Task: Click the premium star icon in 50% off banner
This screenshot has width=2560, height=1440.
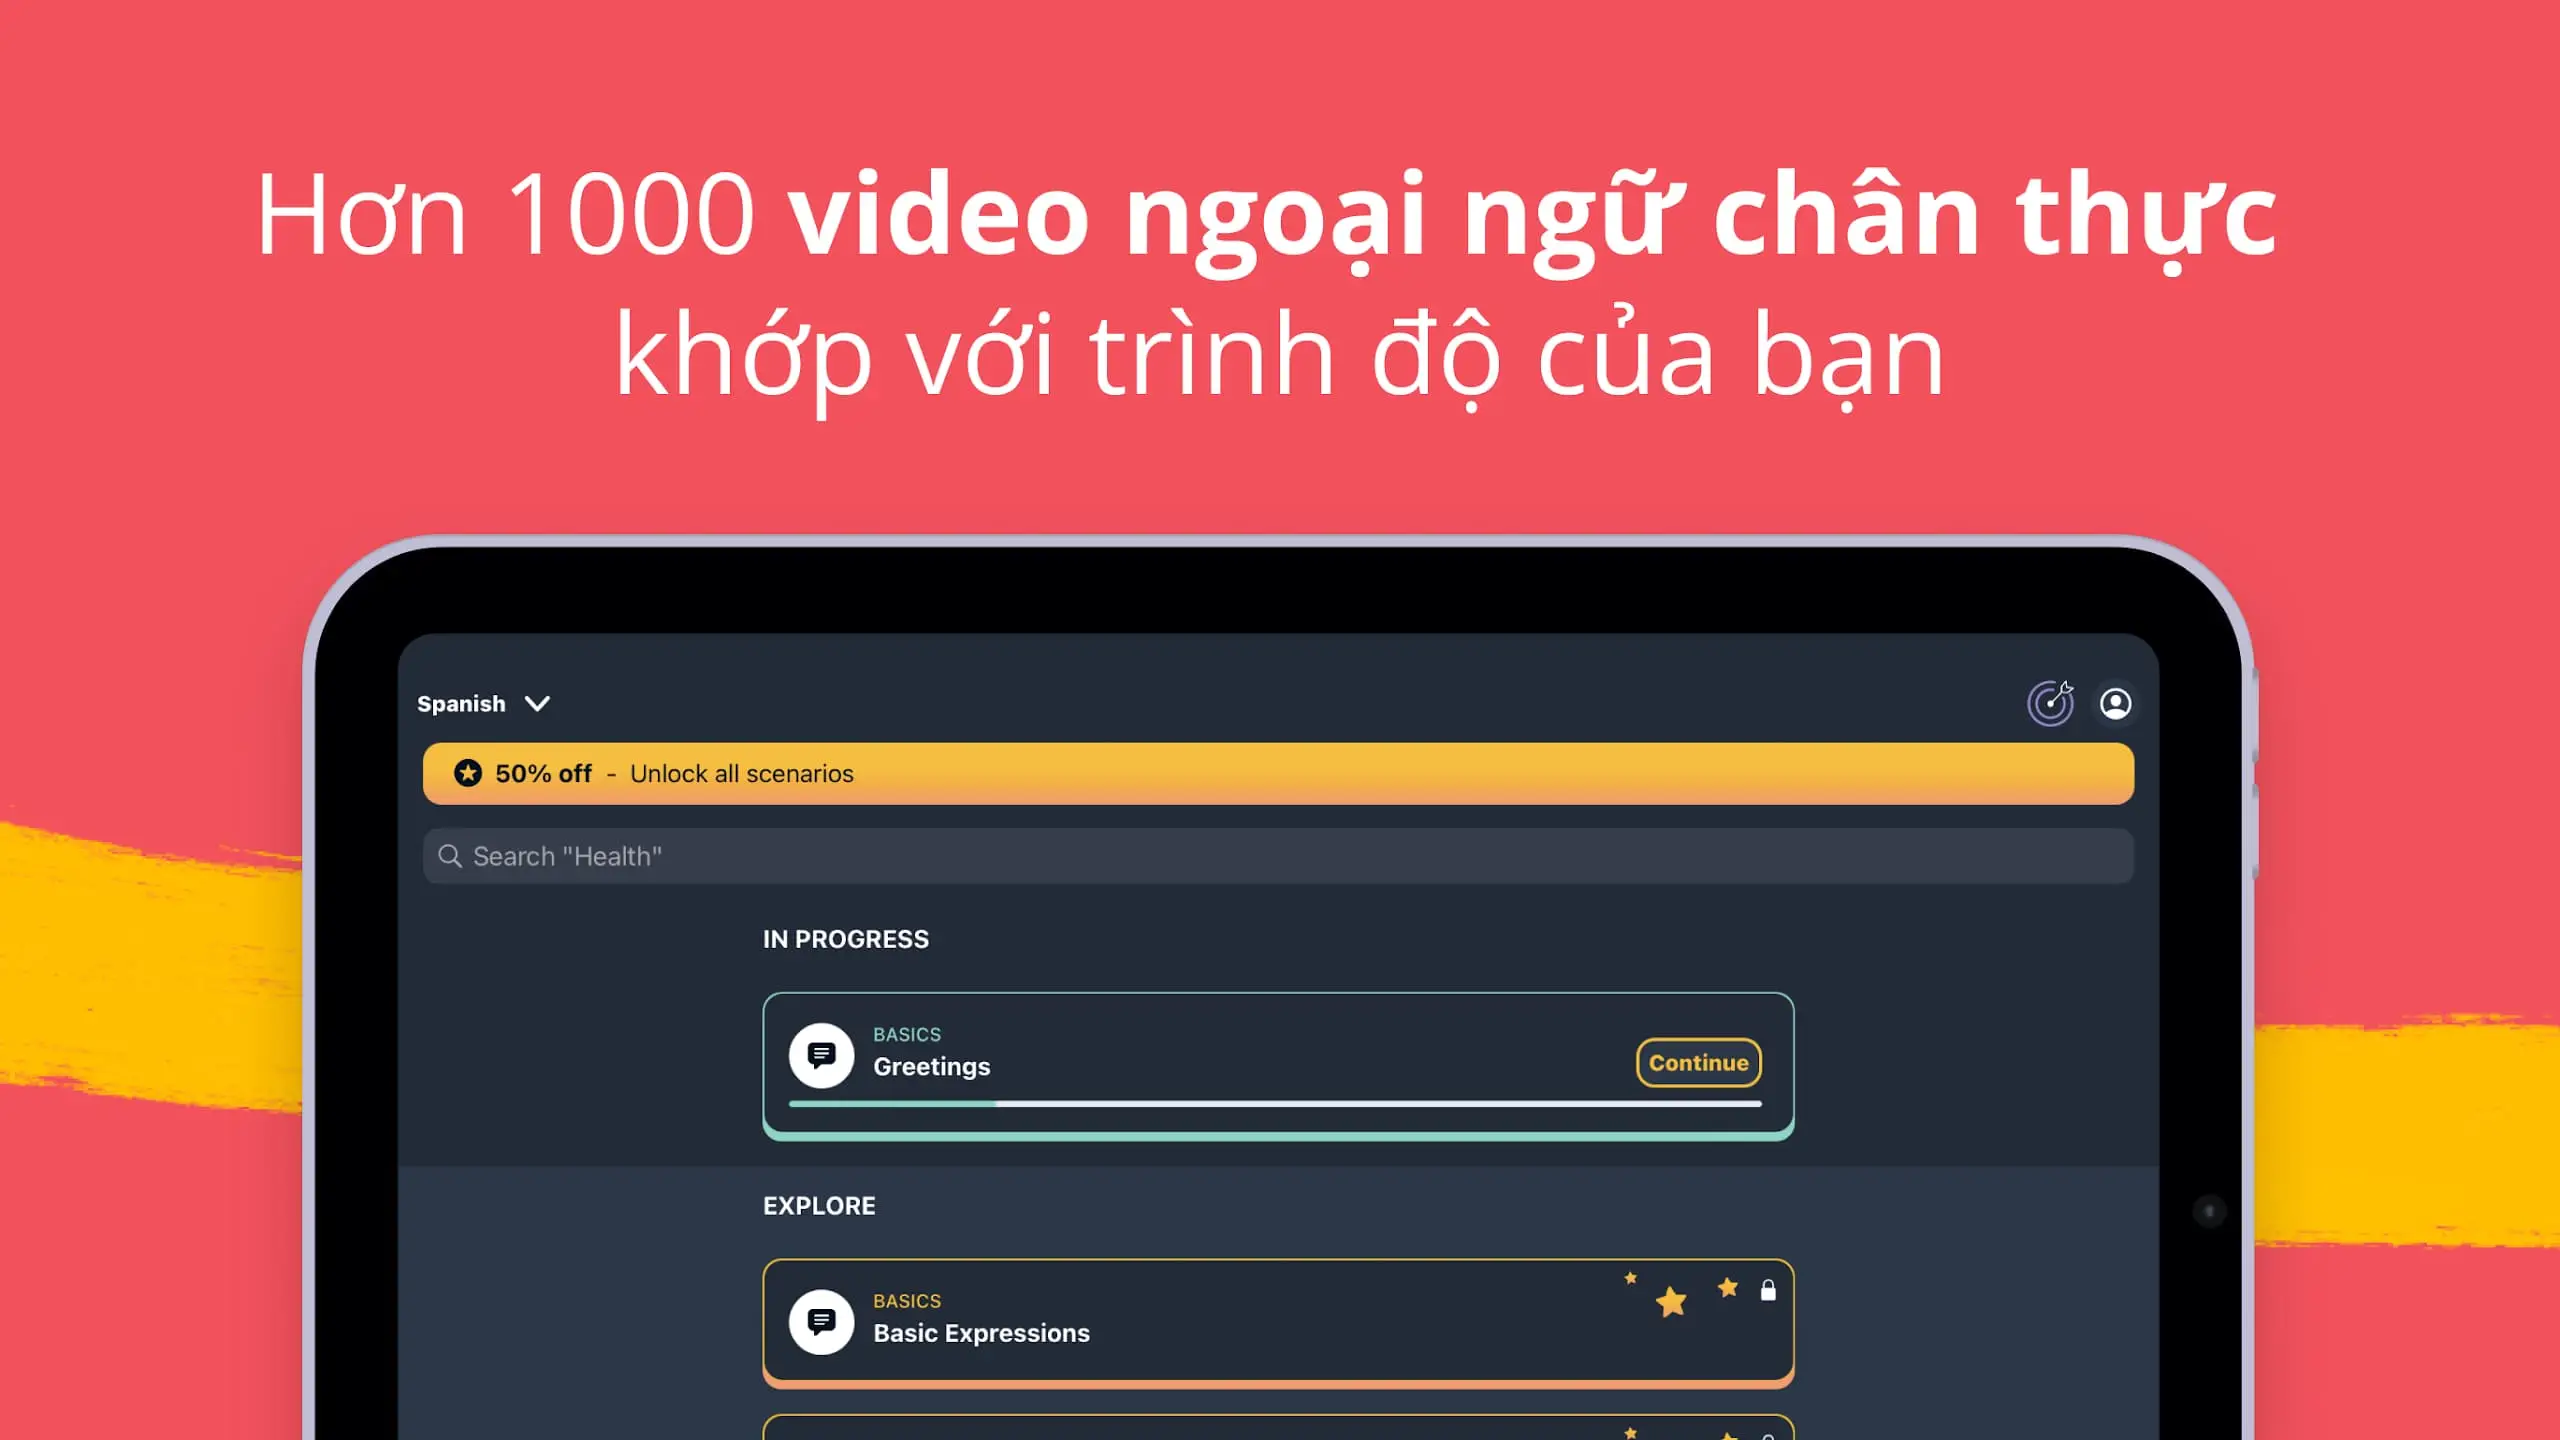Action: click(x=466, y=774)
